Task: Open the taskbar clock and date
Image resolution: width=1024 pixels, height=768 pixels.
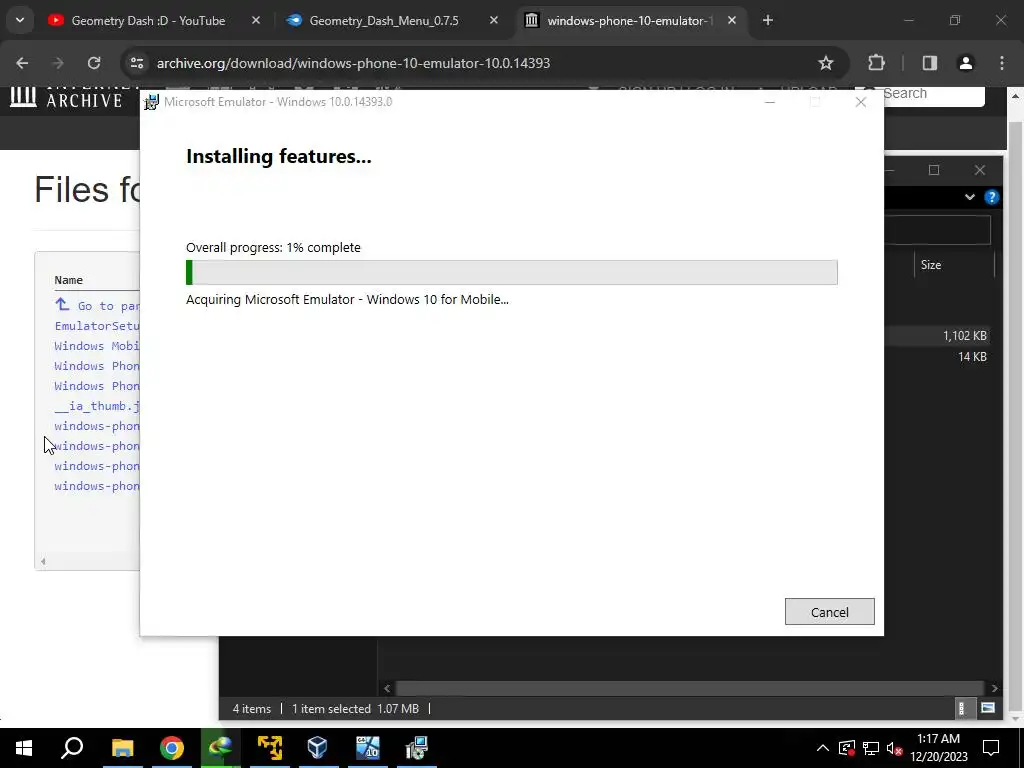Action: click(x=939, y=748)
